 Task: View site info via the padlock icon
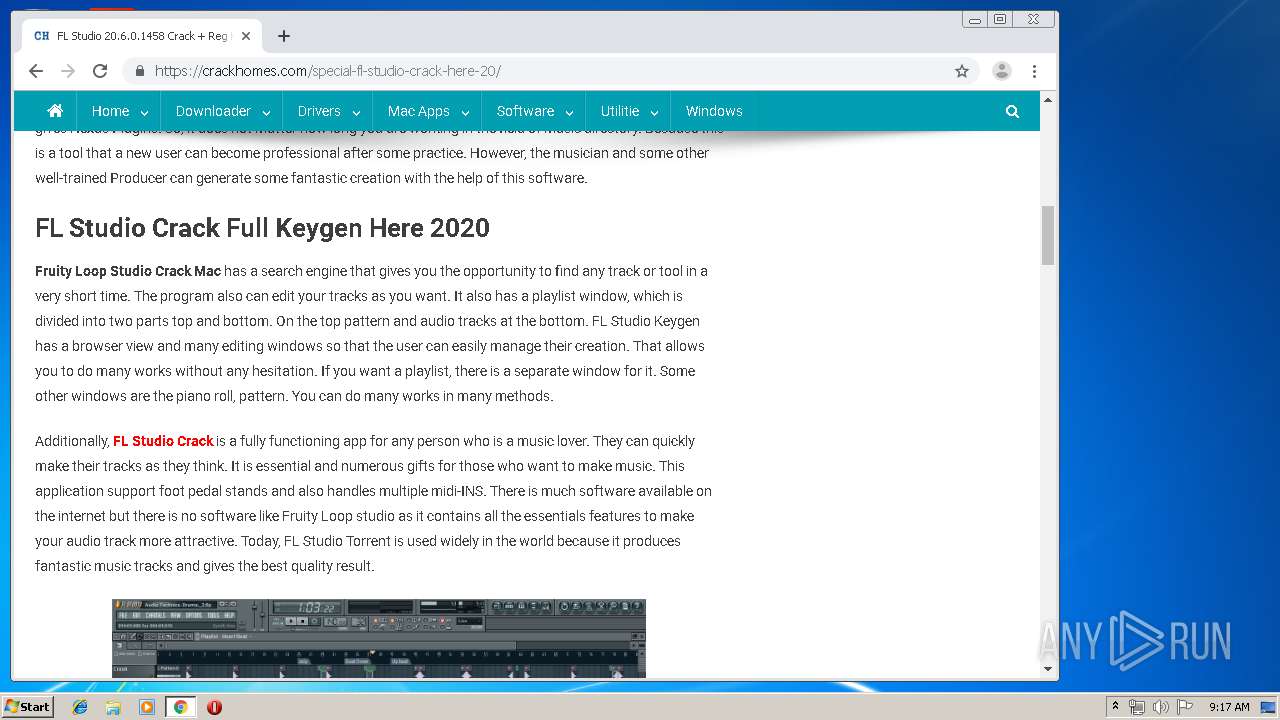pyautogui.click(x=139, y=71)
